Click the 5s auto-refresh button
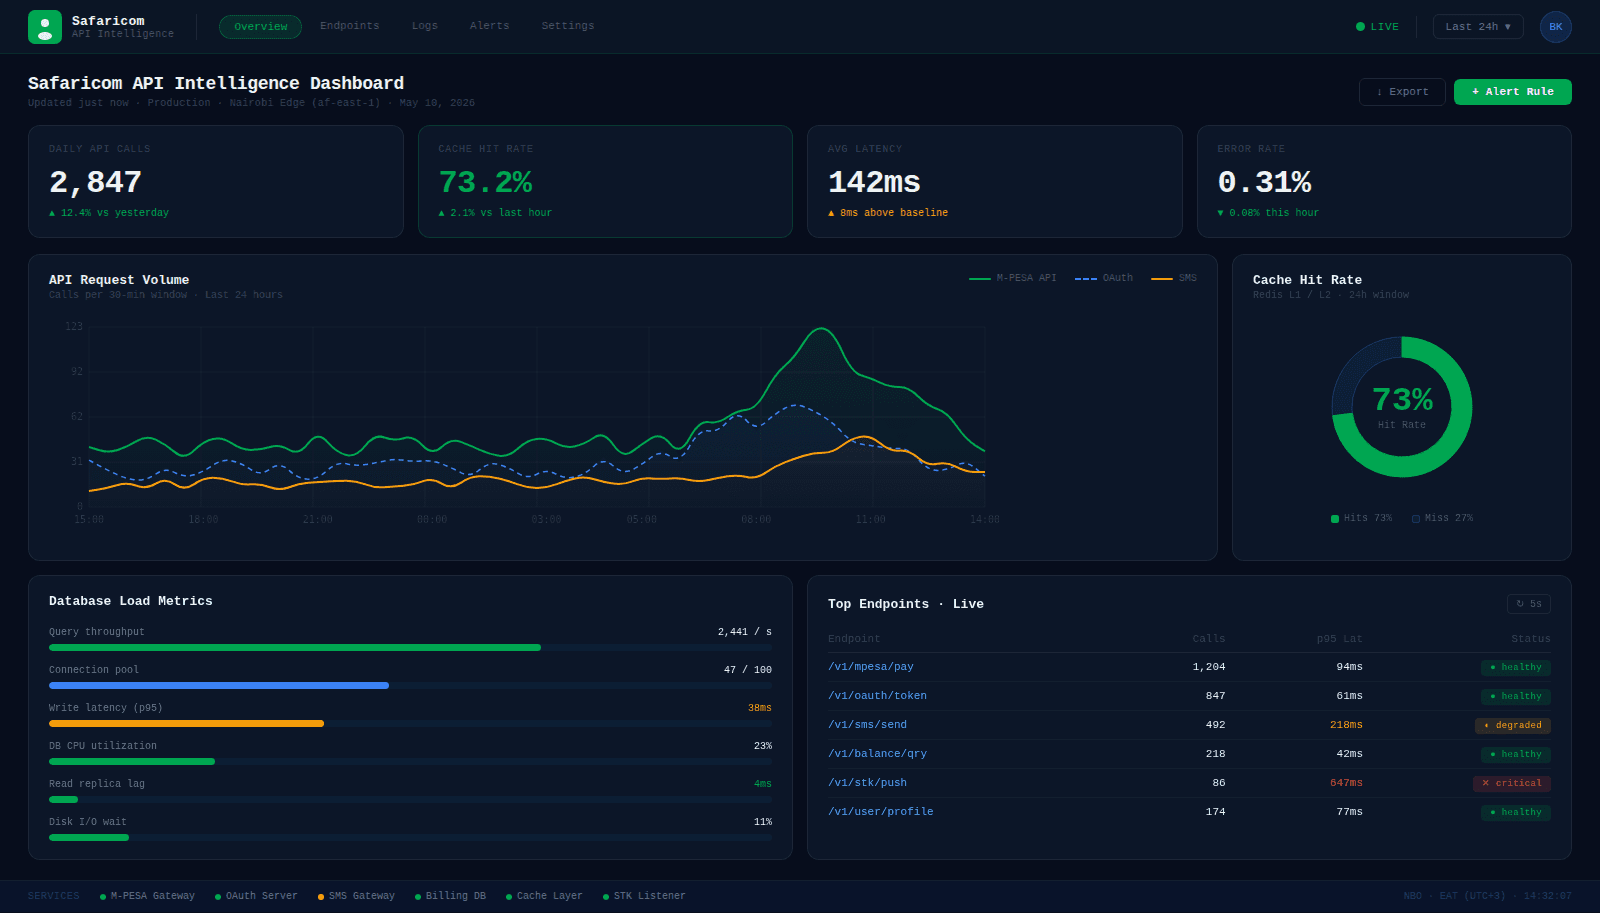The width and height of the screenshot is (1600, 913). (1529, 604)
